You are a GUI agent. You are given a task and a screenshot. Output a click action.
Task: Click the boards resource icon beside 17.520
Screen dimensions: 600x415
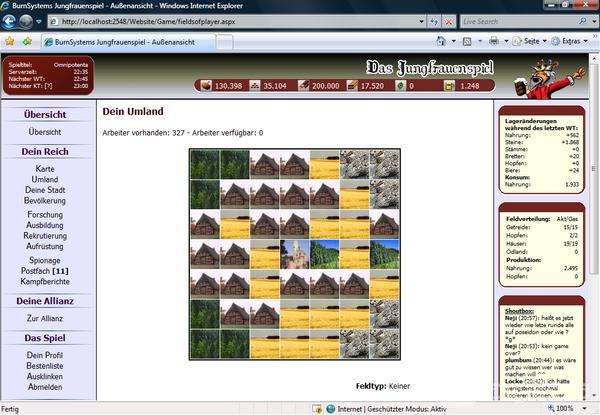(352, 85)
